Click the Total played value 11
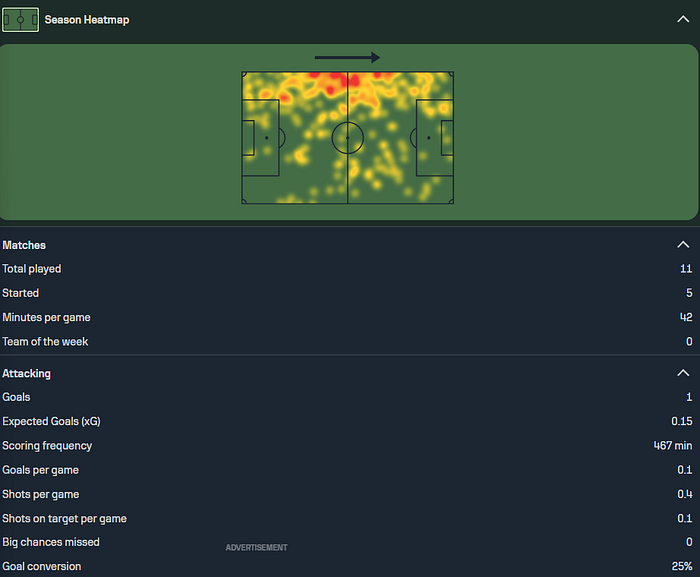The height and width of the screenshot is (577, 700). 686,269
